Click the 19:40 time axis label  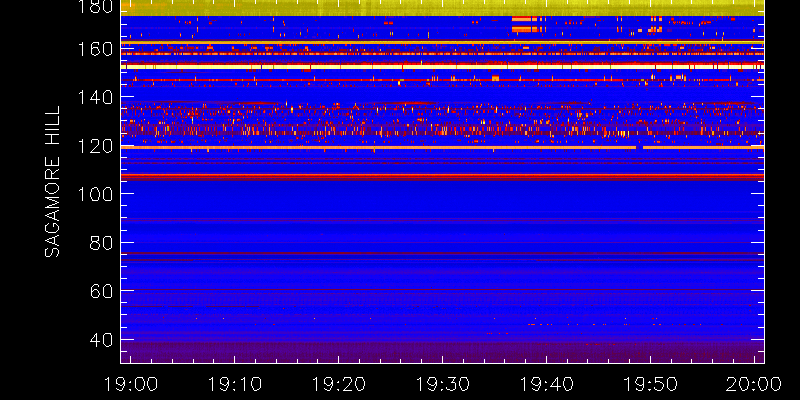546,384
